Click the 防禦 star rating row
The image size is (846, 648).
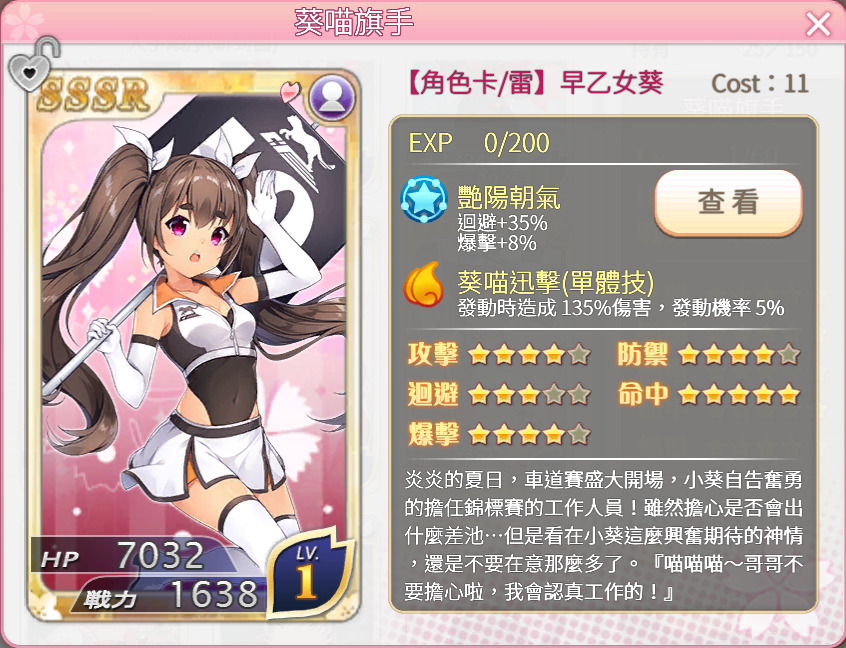(x=708, y=354)
